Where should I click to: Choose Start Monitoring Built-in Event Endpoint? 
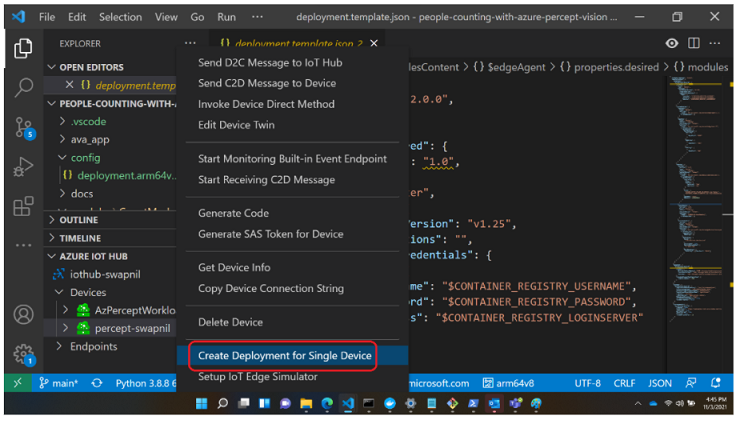(293, 159)
